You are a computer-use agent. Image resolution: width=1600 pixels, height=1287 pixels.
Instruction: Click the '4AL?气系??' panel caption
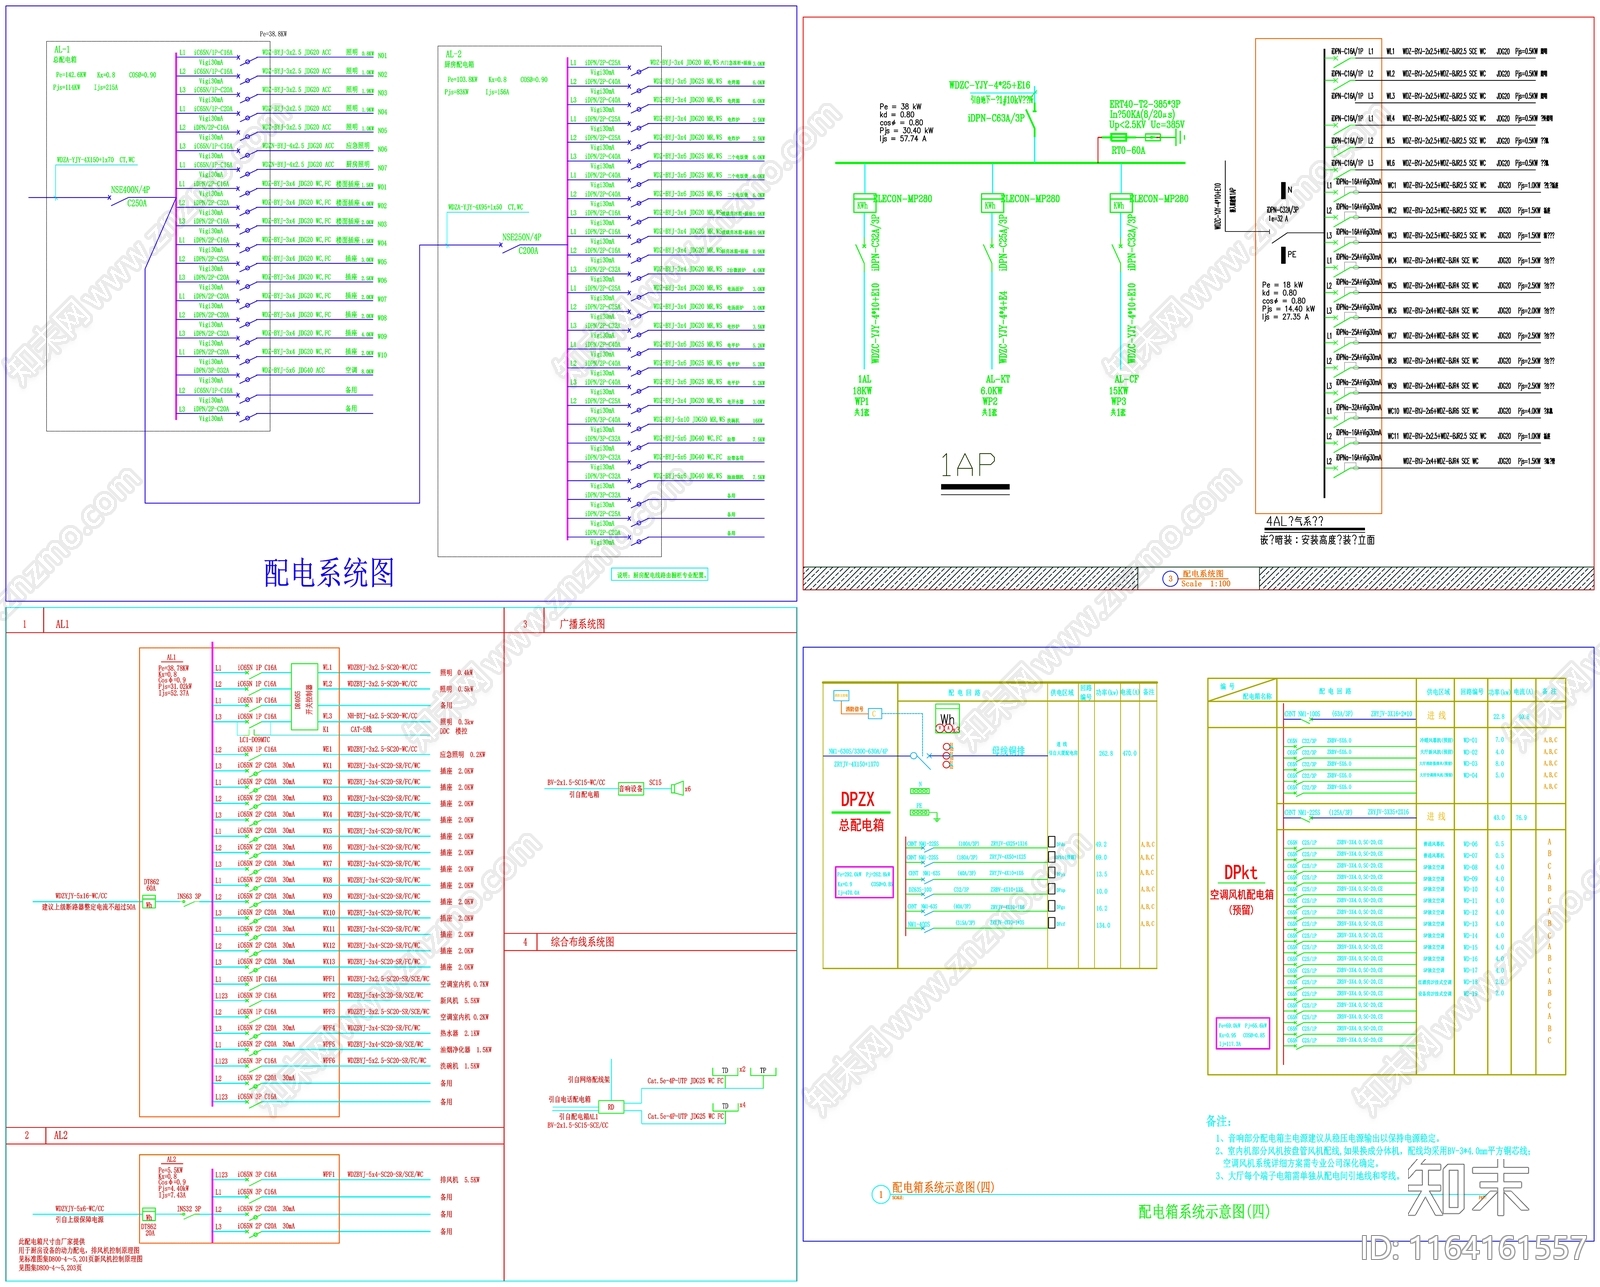click(x=1294, y=521)
